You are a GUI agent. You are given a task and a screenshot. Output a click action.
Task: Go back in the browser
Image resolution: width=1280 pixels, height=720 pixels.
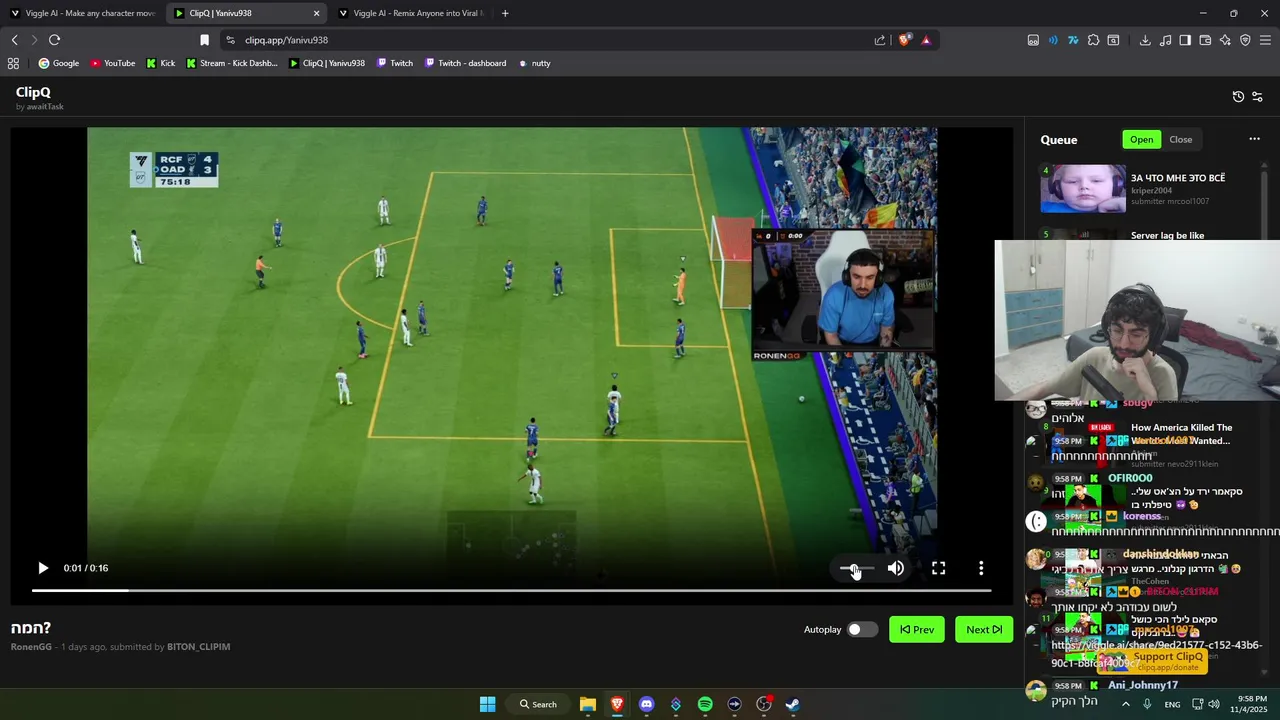pos(14,40)
